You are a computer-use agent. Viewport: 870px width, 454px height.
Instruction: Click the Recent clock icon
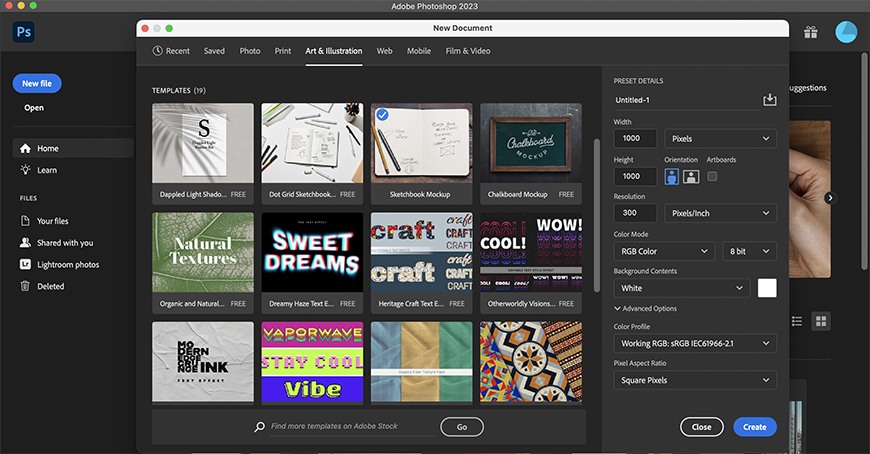pyautogui.click(x=158, y=51)
